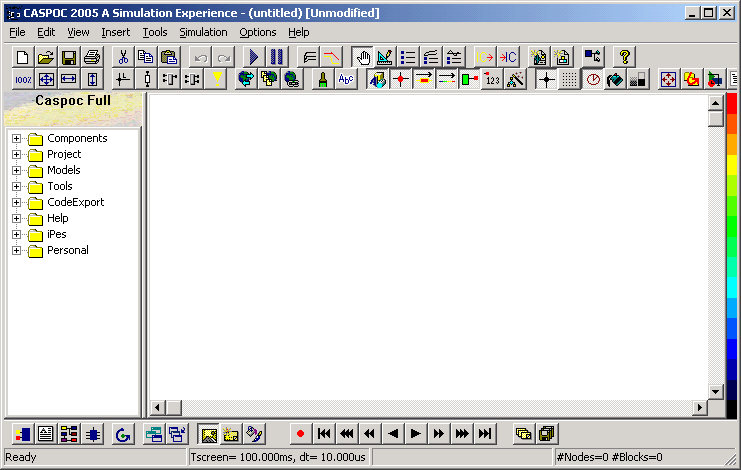Image resolution: width=741 pixels, height=470 pixels.
Task: Play forward with right arrow
Action: coord(416,434)
